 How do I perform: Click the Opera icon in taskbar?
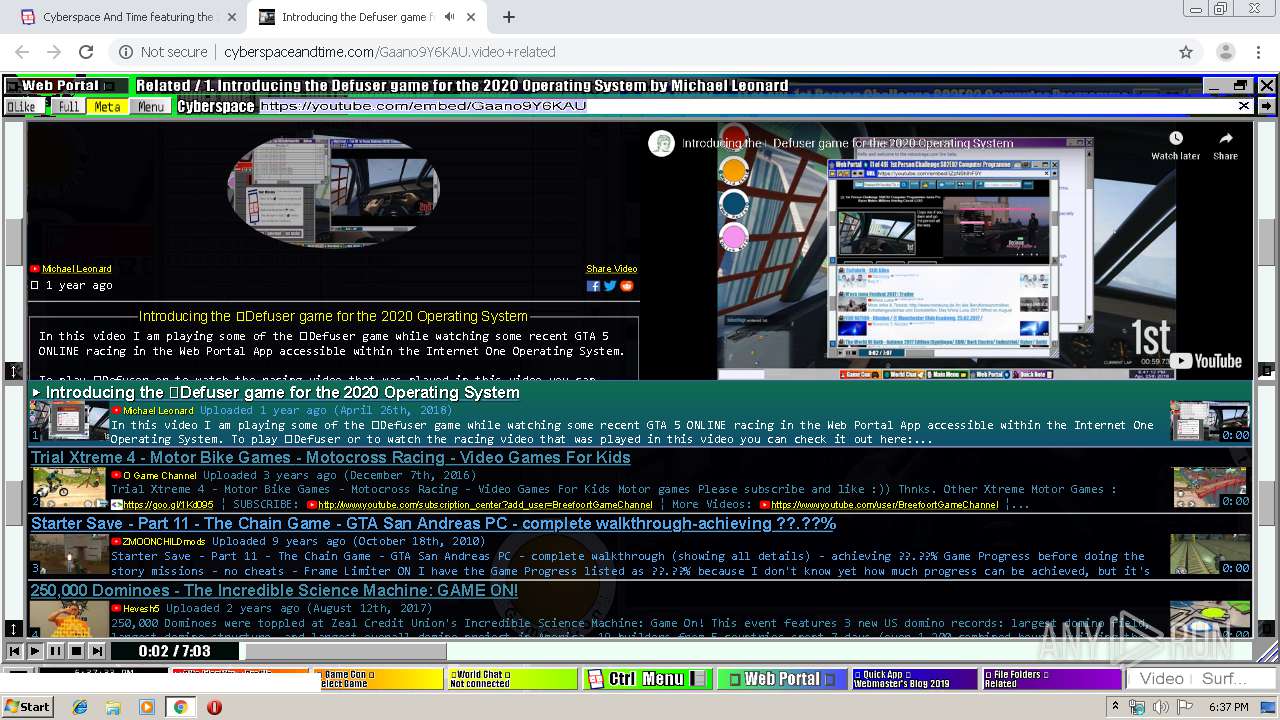tap(214, 707)
